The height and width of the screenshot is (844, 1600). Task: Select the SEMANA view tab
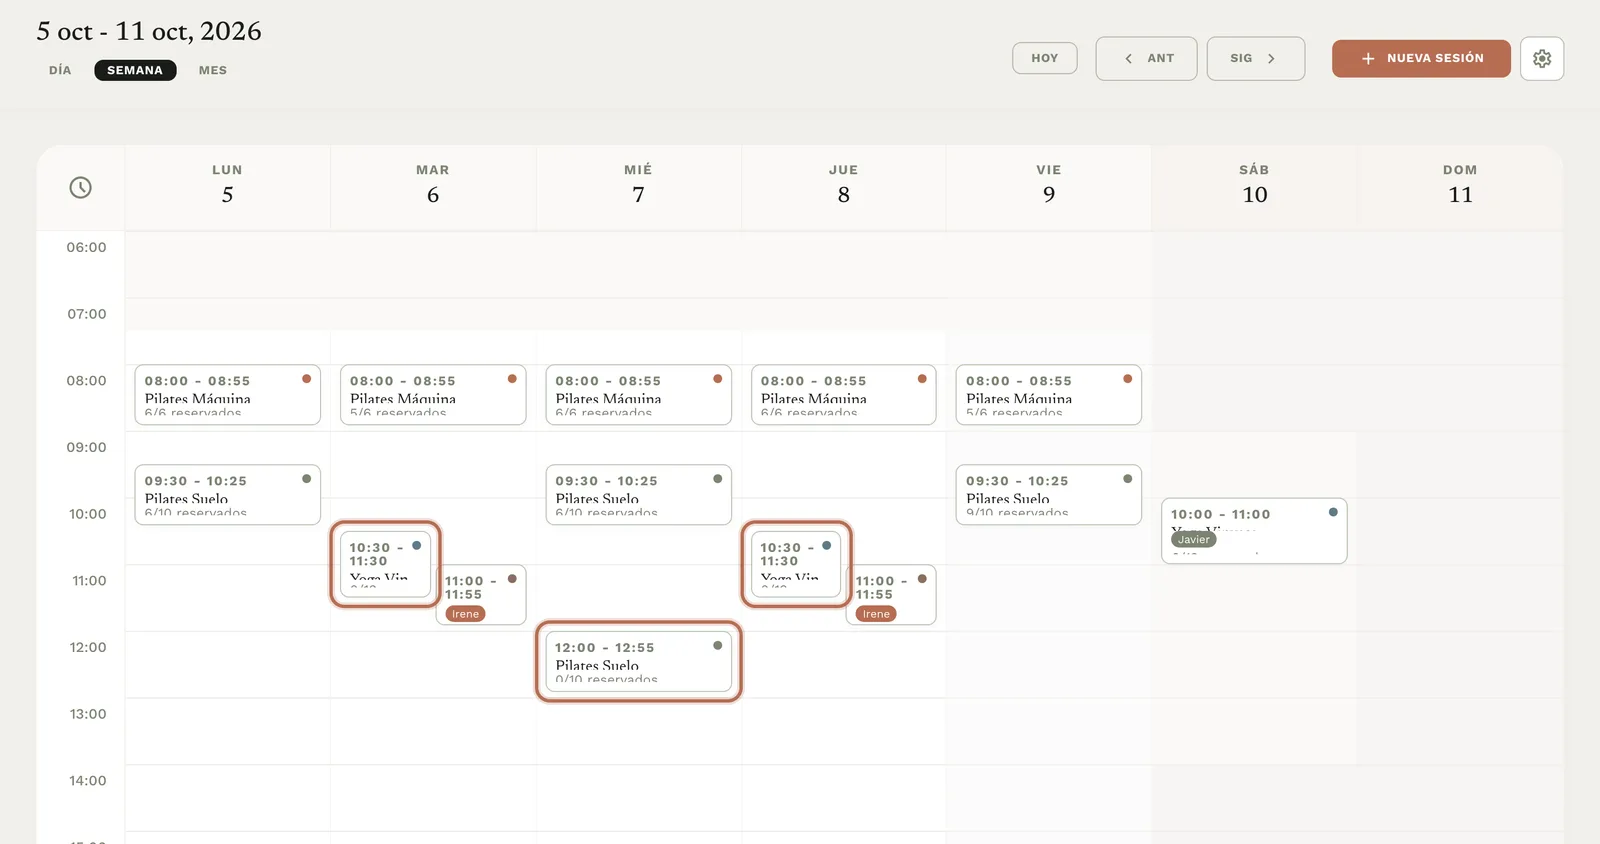135,70
